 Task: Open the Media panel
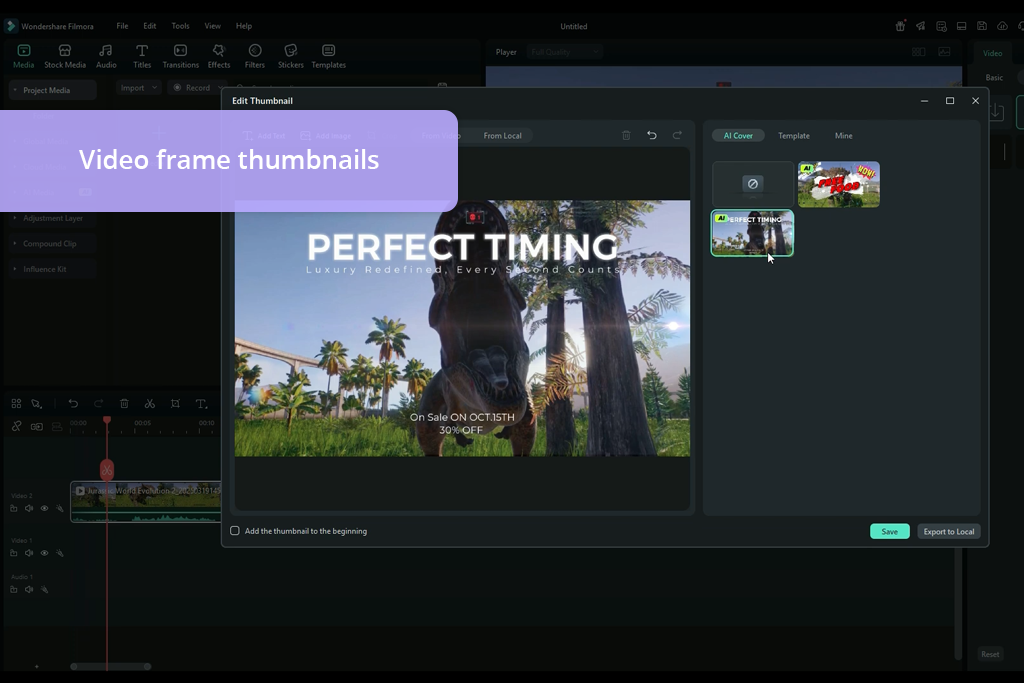[24, 56]
